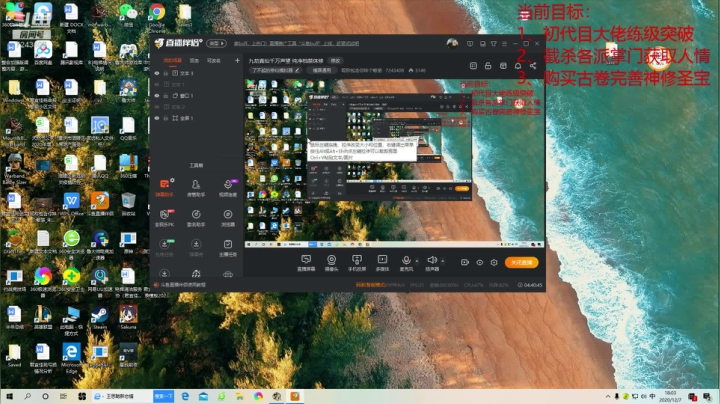The height and width of the screenshot is (404, 720).
Task: Expand the speaker options arrow
Action: 443,261
